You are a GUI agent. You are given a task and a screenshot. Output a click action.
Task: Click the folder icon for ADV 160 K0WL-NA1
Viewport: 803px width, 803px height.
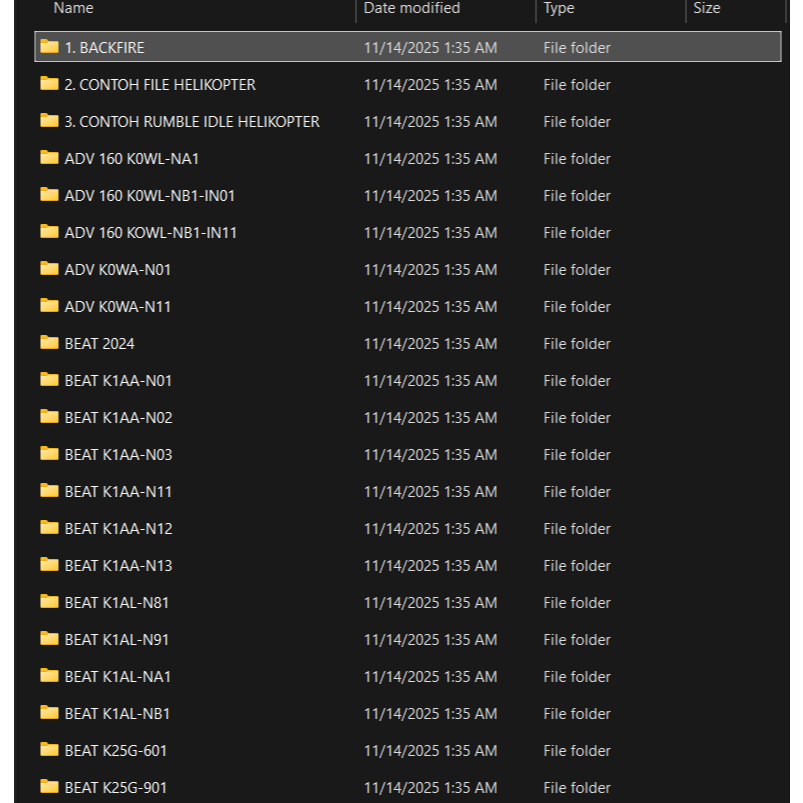(48, 158)
